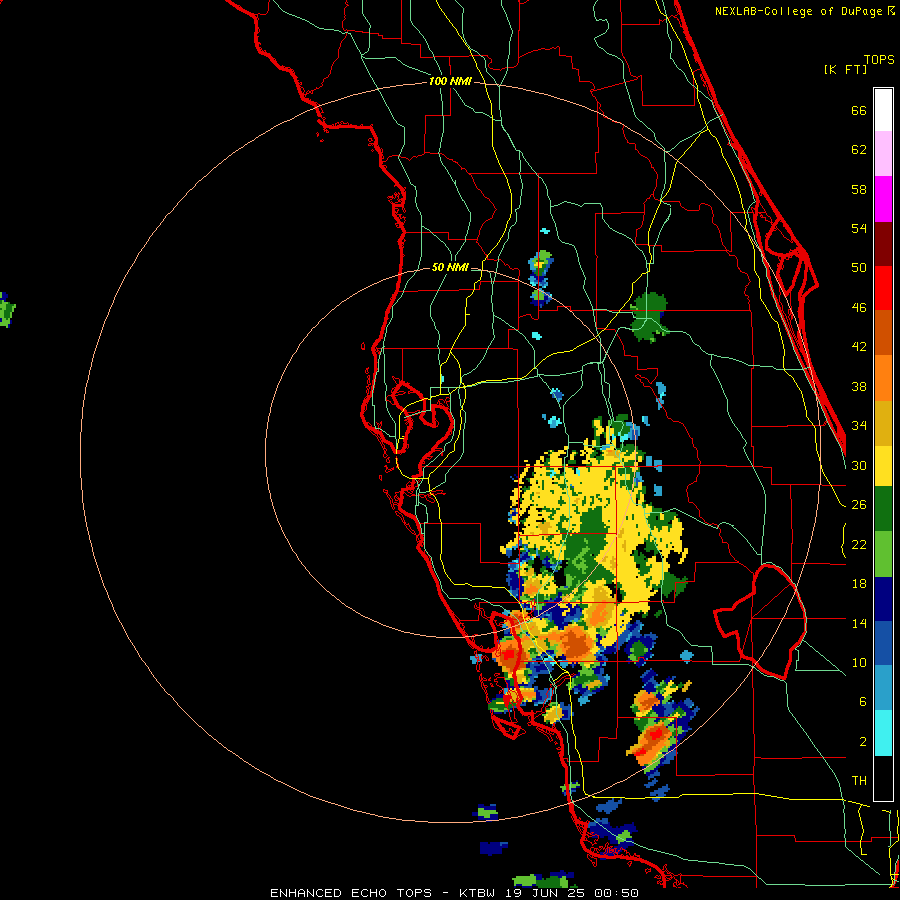Select the 14 value on the legend

(859, 623)
